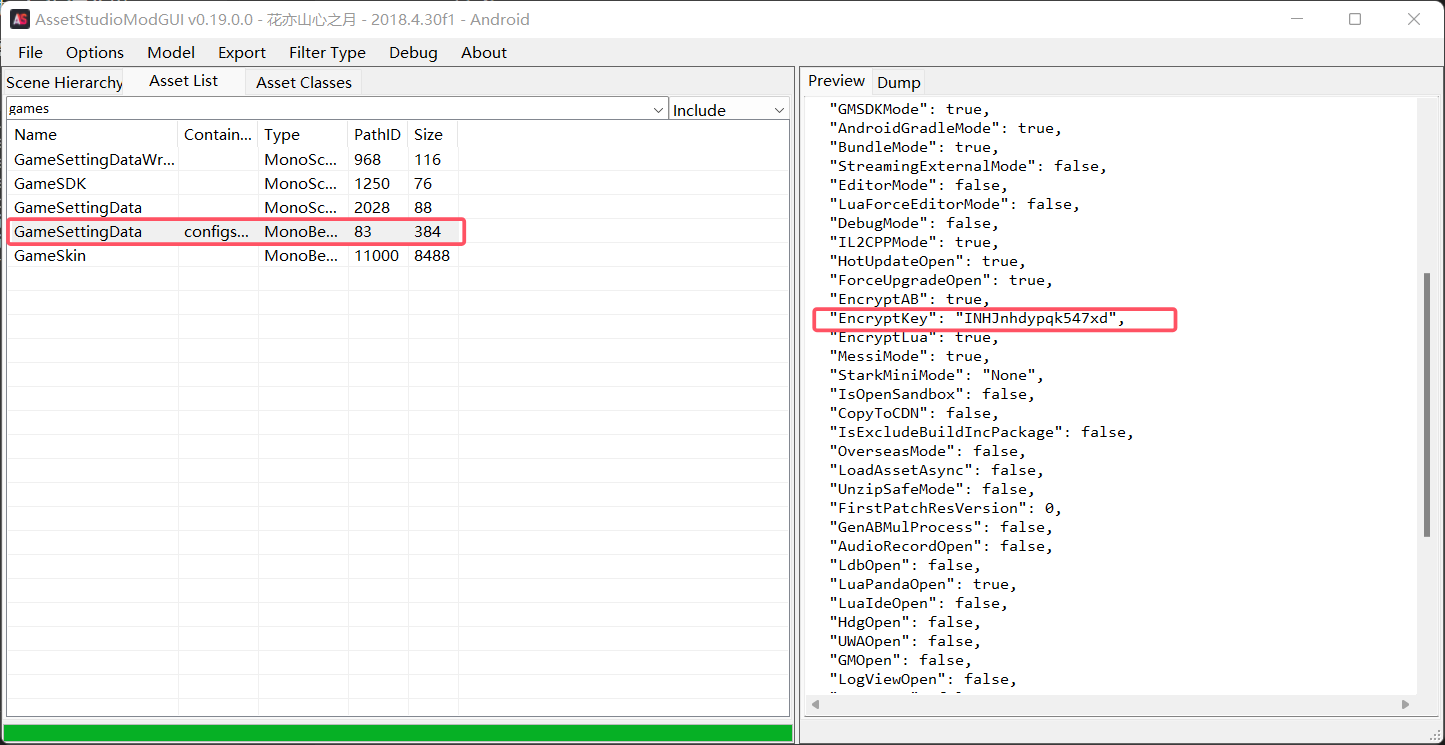
Task: Click the preview horizontal scroll right arrow
Action: click(x=1407, y=705)
